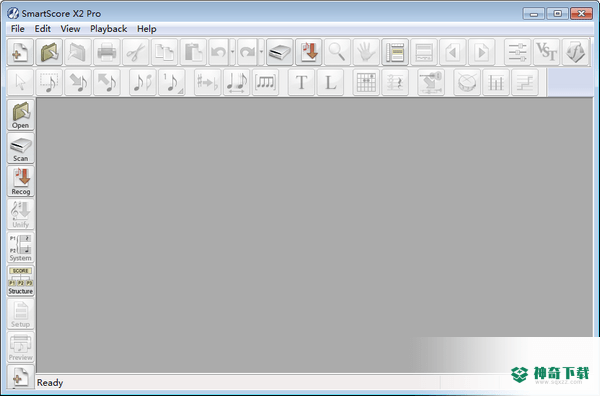This screenshot has width=600, height=396.
Task: Click the note spacing tool
Action: click(x=236, y=82)
